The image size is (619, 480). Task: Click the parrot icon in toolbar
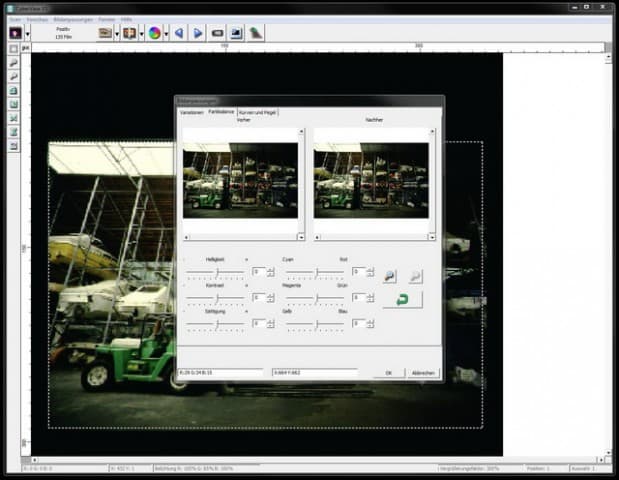256,32
